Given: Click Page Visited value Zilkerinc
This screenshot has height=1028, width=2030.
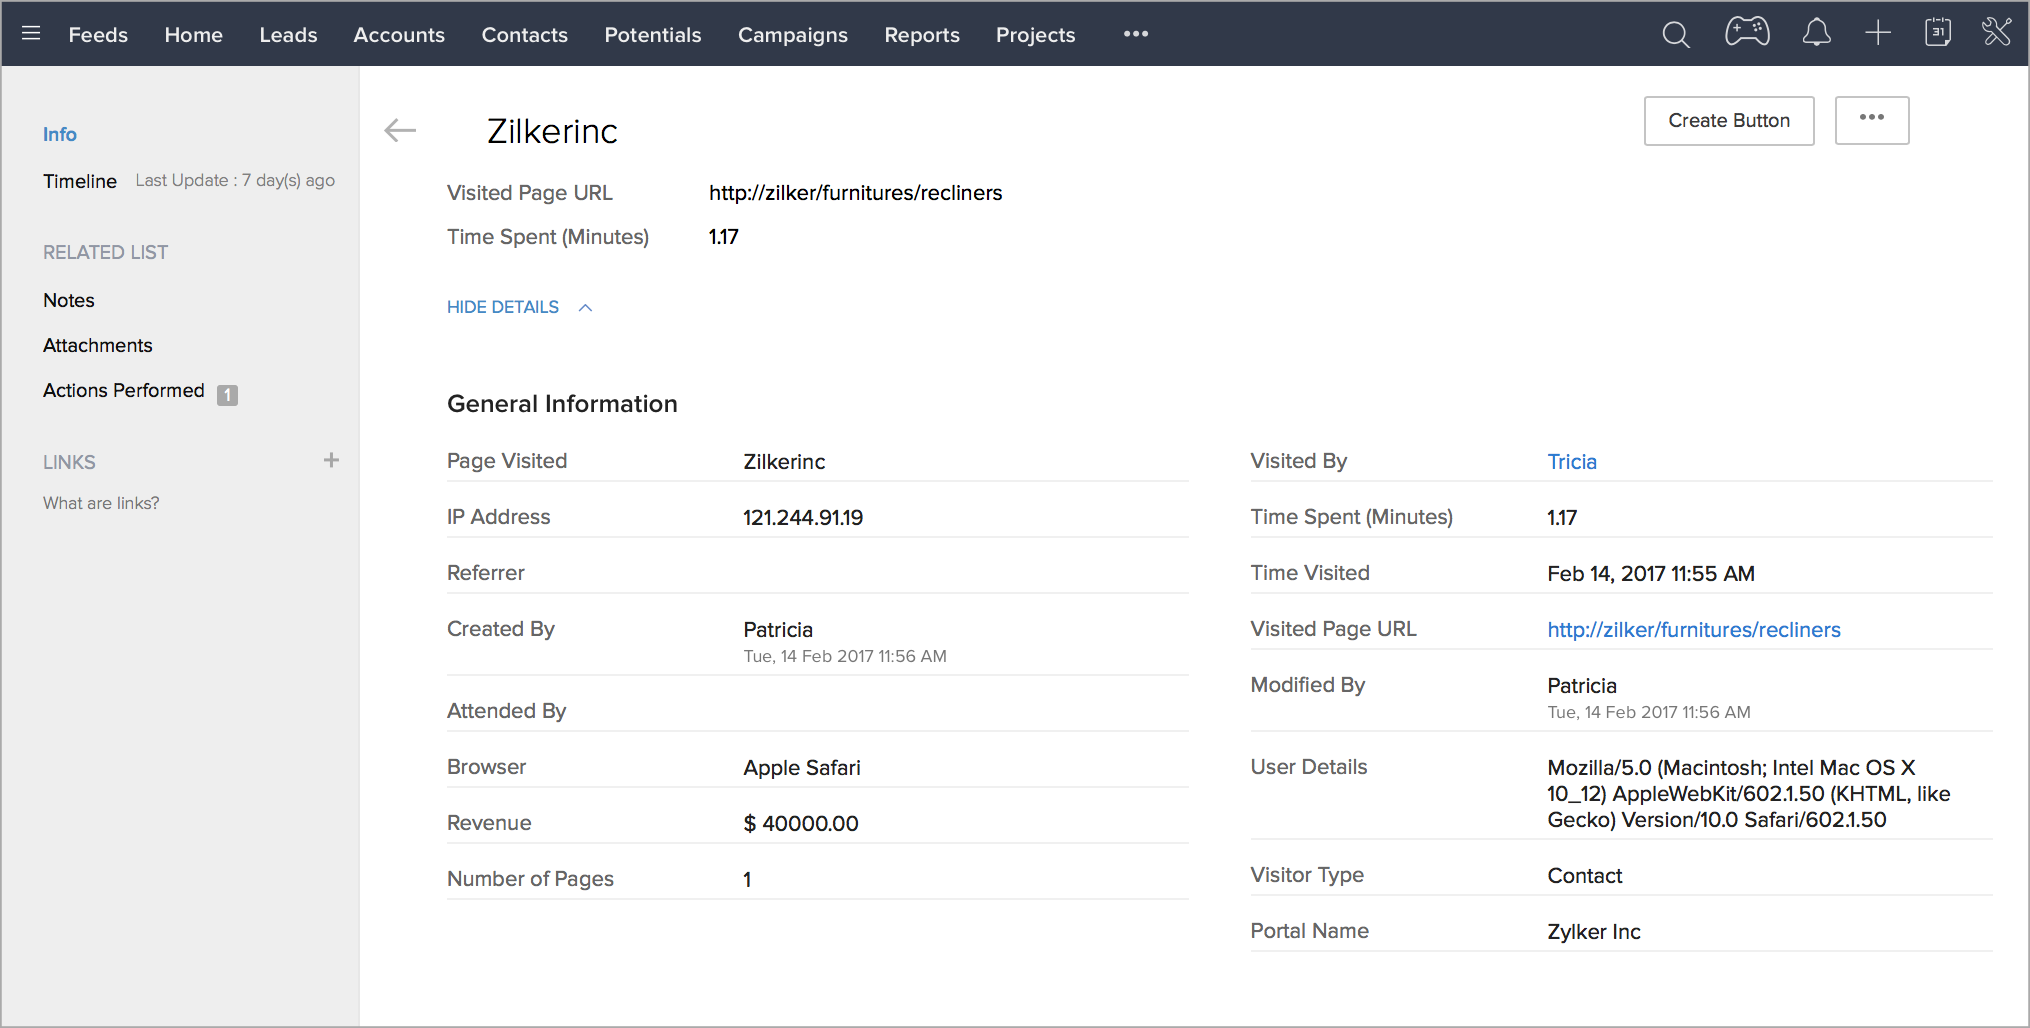Looking at the screenshot, I should pos(784,462).
